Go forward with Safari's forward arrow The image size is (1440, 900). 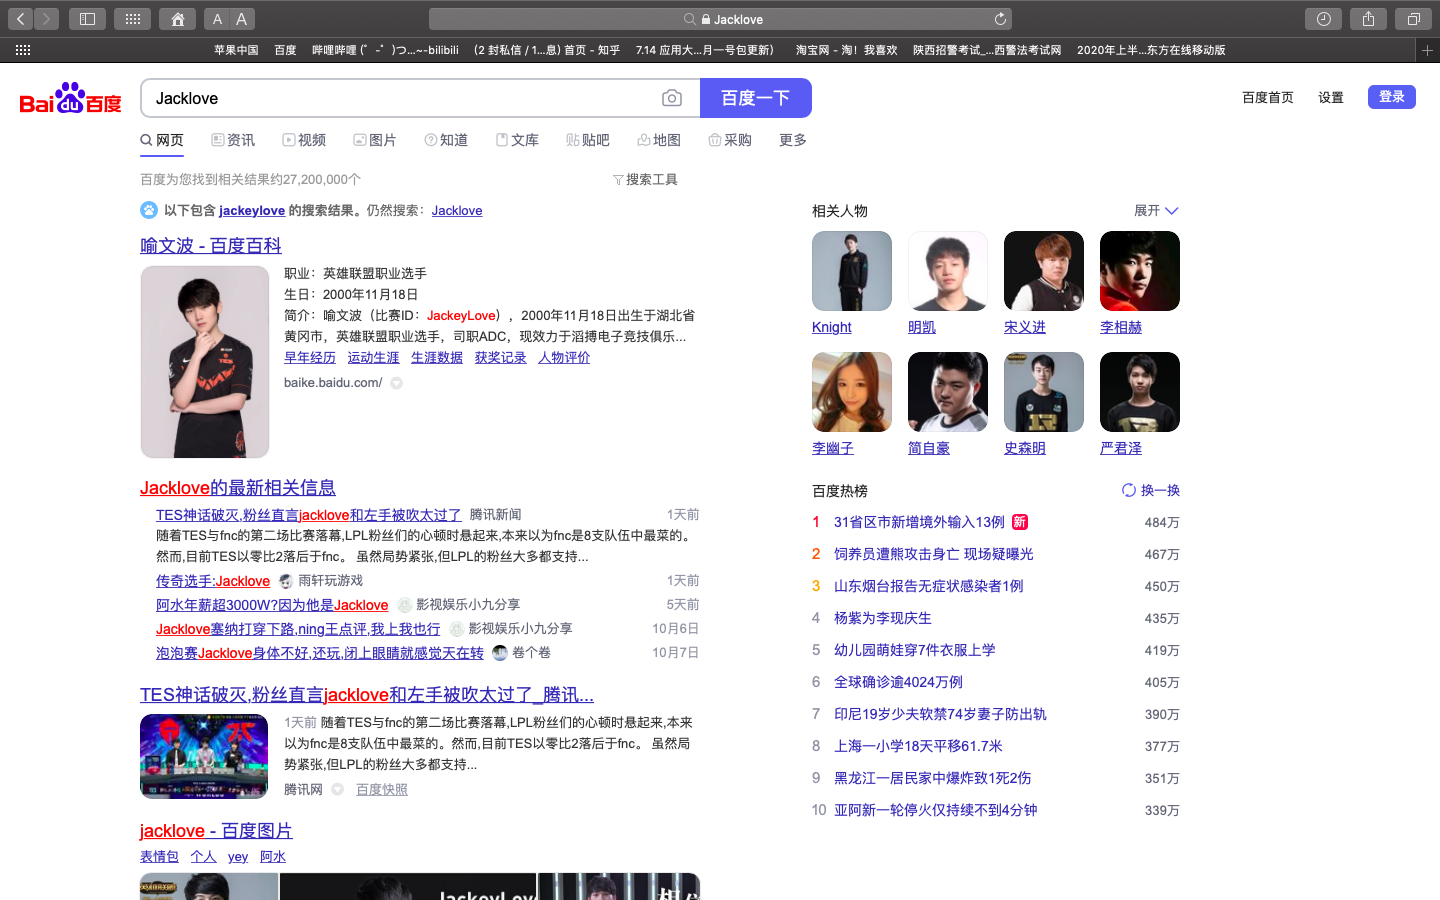click(x=47, y=19)
